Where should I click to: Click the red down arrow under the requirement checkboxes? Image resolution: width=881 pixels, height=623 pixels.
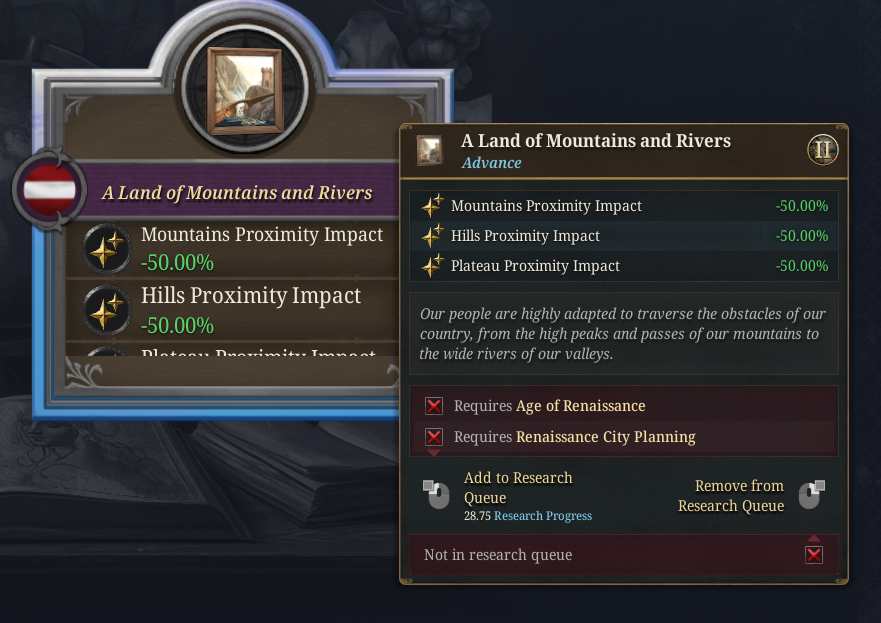434,453
